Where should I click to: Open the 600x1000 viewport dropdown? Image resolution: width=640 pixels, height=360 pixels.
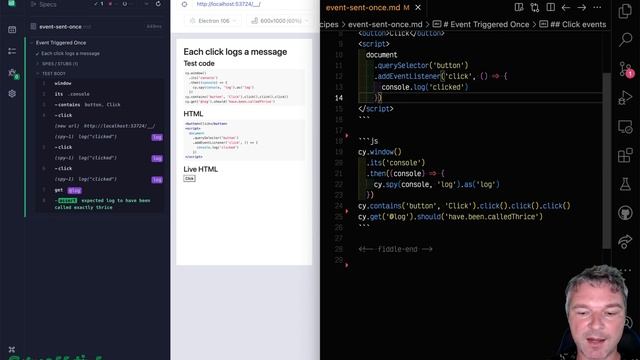point(280,20)
